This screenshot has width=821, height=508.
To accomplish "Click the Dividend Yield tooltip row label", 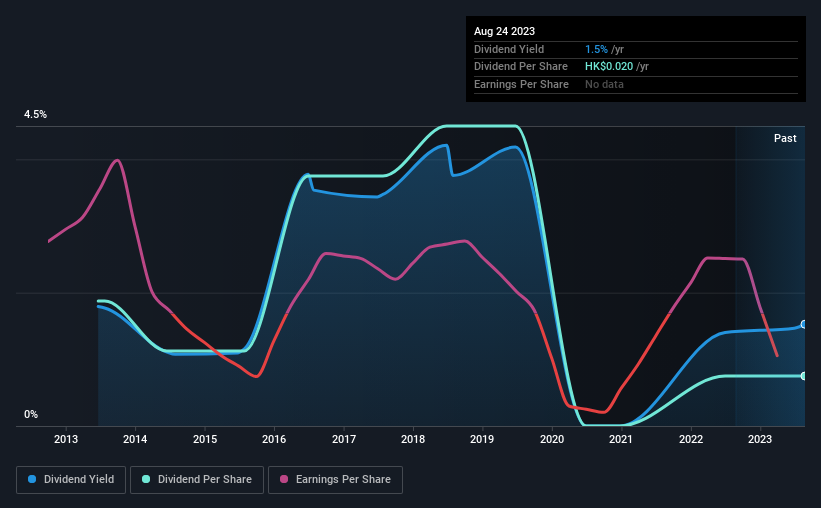I will tap(509, 49).
